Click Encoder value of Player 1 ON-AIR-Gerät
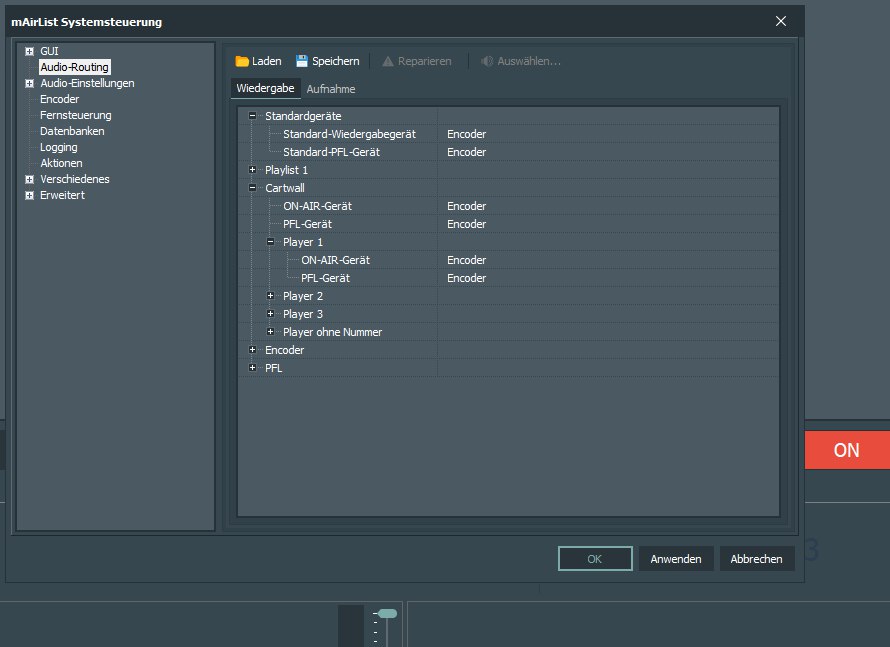This screenshot has height=647, width=890. click(x=467, y=260)
